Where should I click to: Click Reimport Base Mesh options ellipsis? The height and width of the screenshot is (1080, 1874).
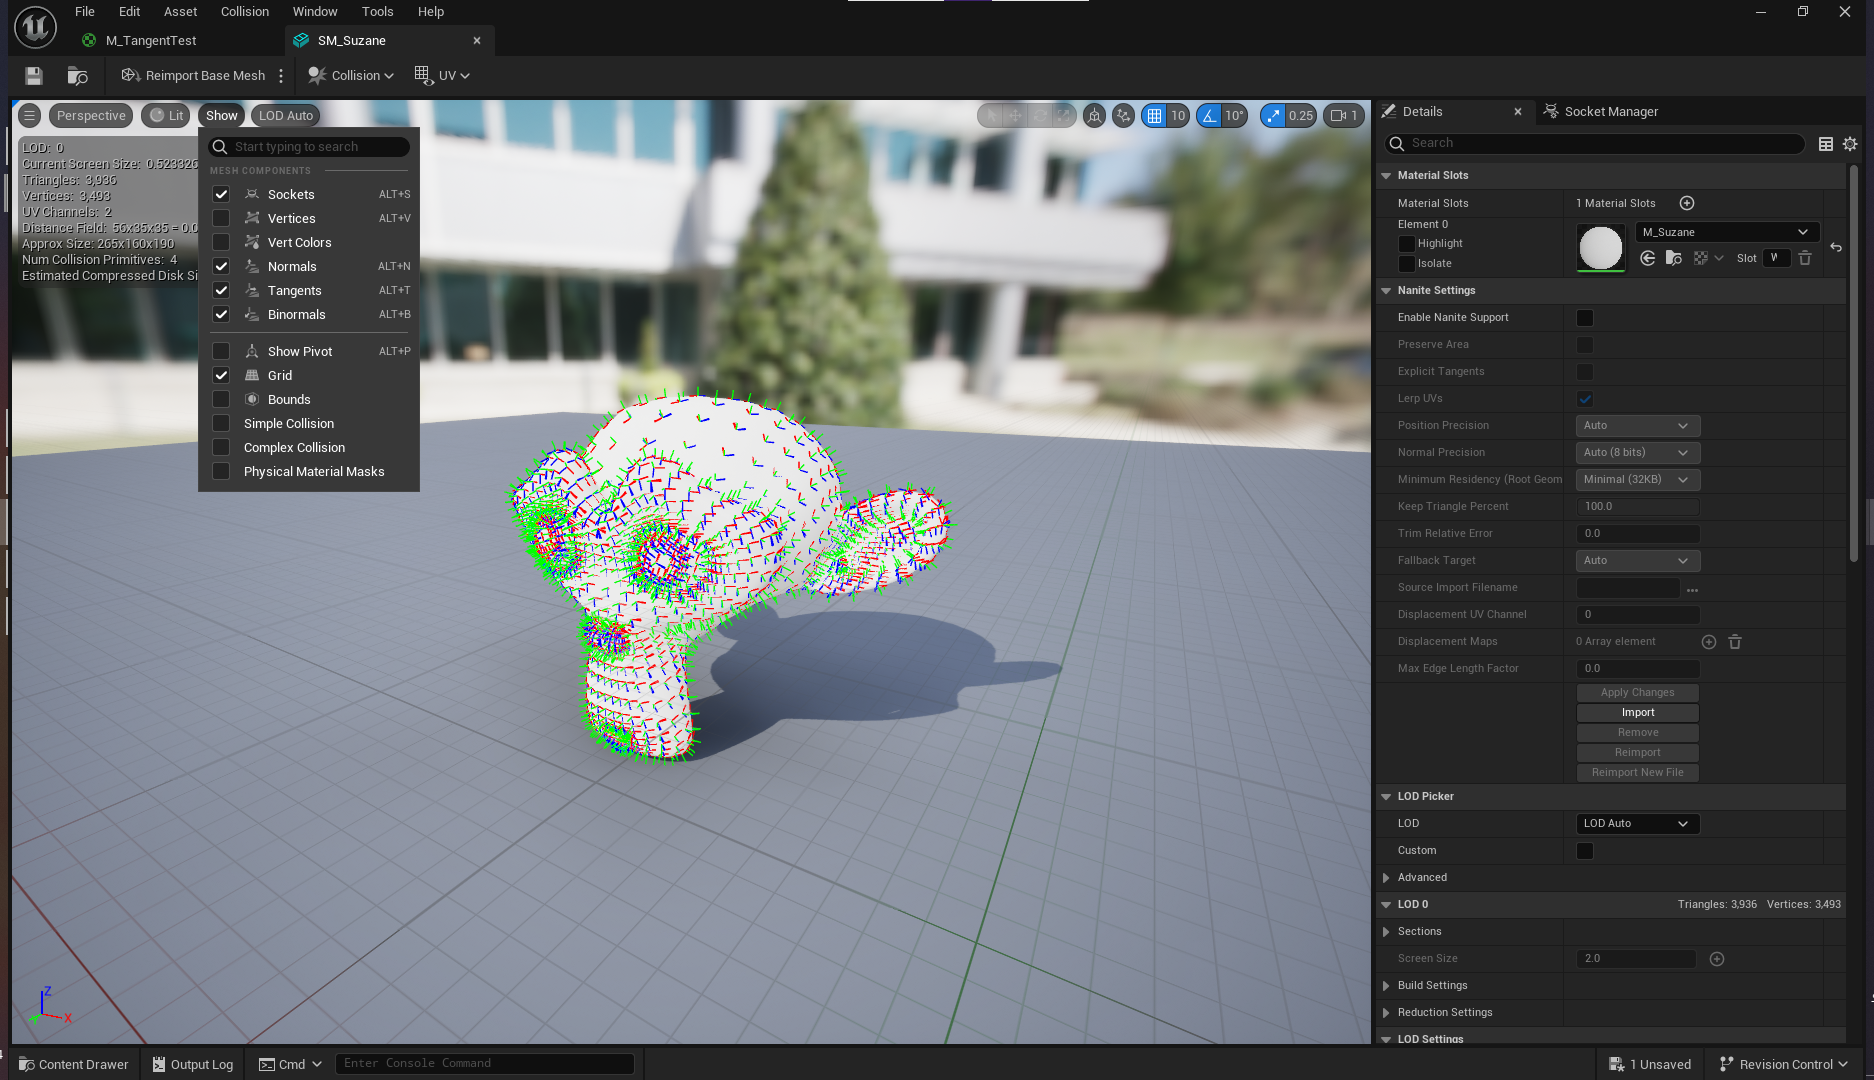pos(281,76)
